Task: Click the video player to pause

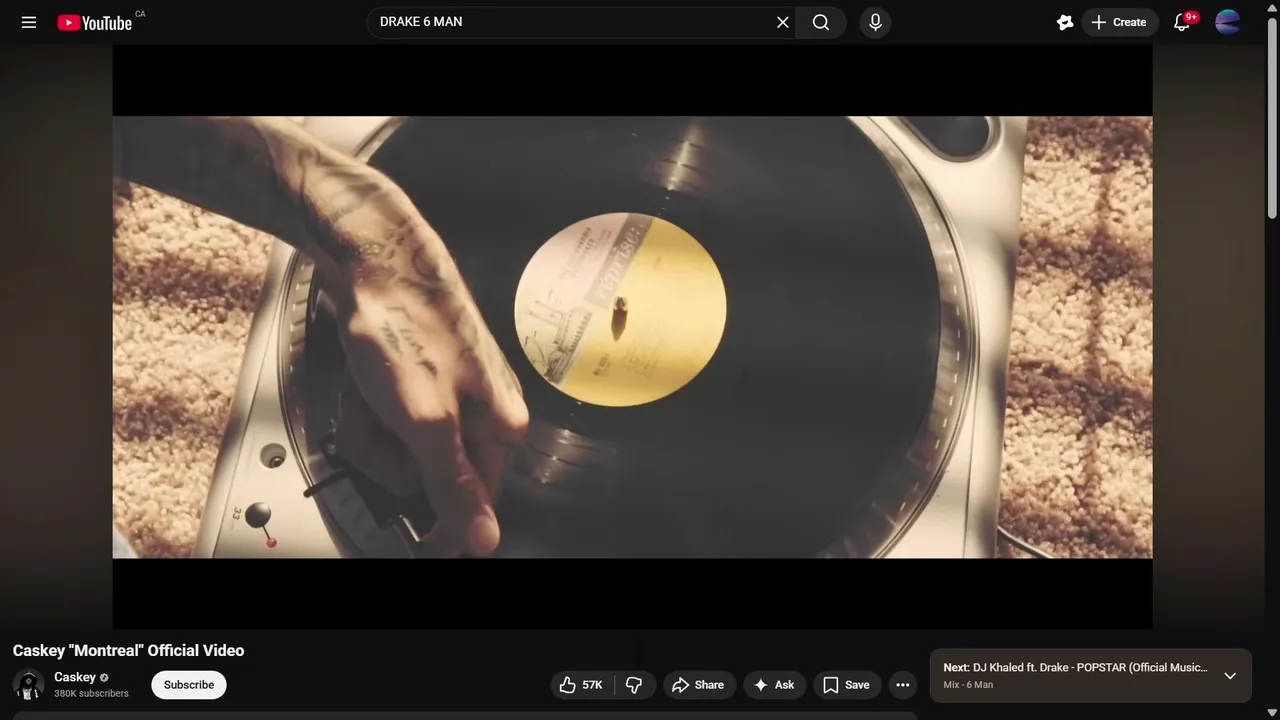Action: (632, 337)
